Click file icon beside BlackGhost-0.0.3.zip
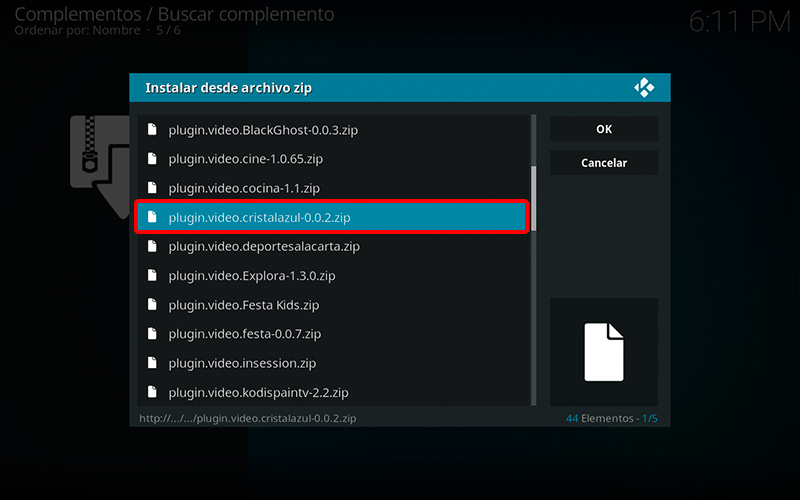The height and width of the screenshot is (500, 800). [152, 129]
